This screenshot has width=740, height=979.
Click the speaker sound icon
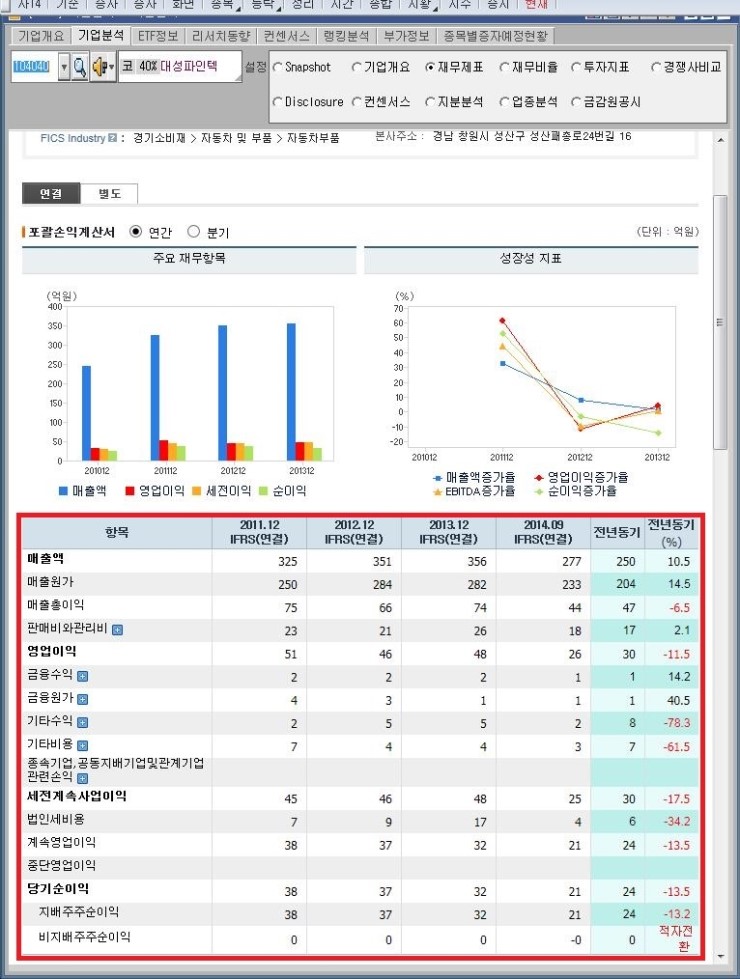[x=100, y=66]
